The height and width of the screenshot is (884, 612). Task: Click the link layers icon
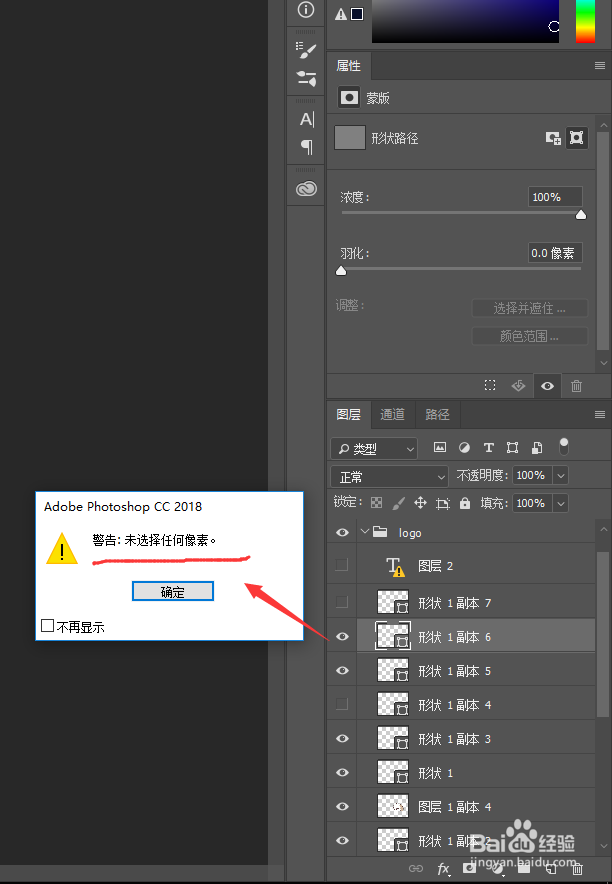click(416, 868)
